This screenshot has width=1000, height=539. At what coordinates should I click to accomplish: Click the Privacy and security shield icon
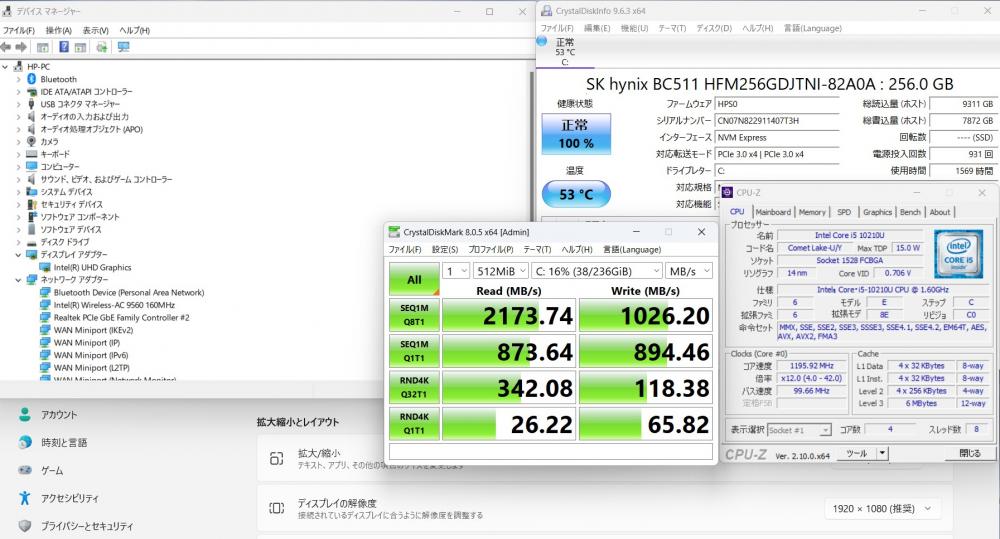(x=25, y=526)
